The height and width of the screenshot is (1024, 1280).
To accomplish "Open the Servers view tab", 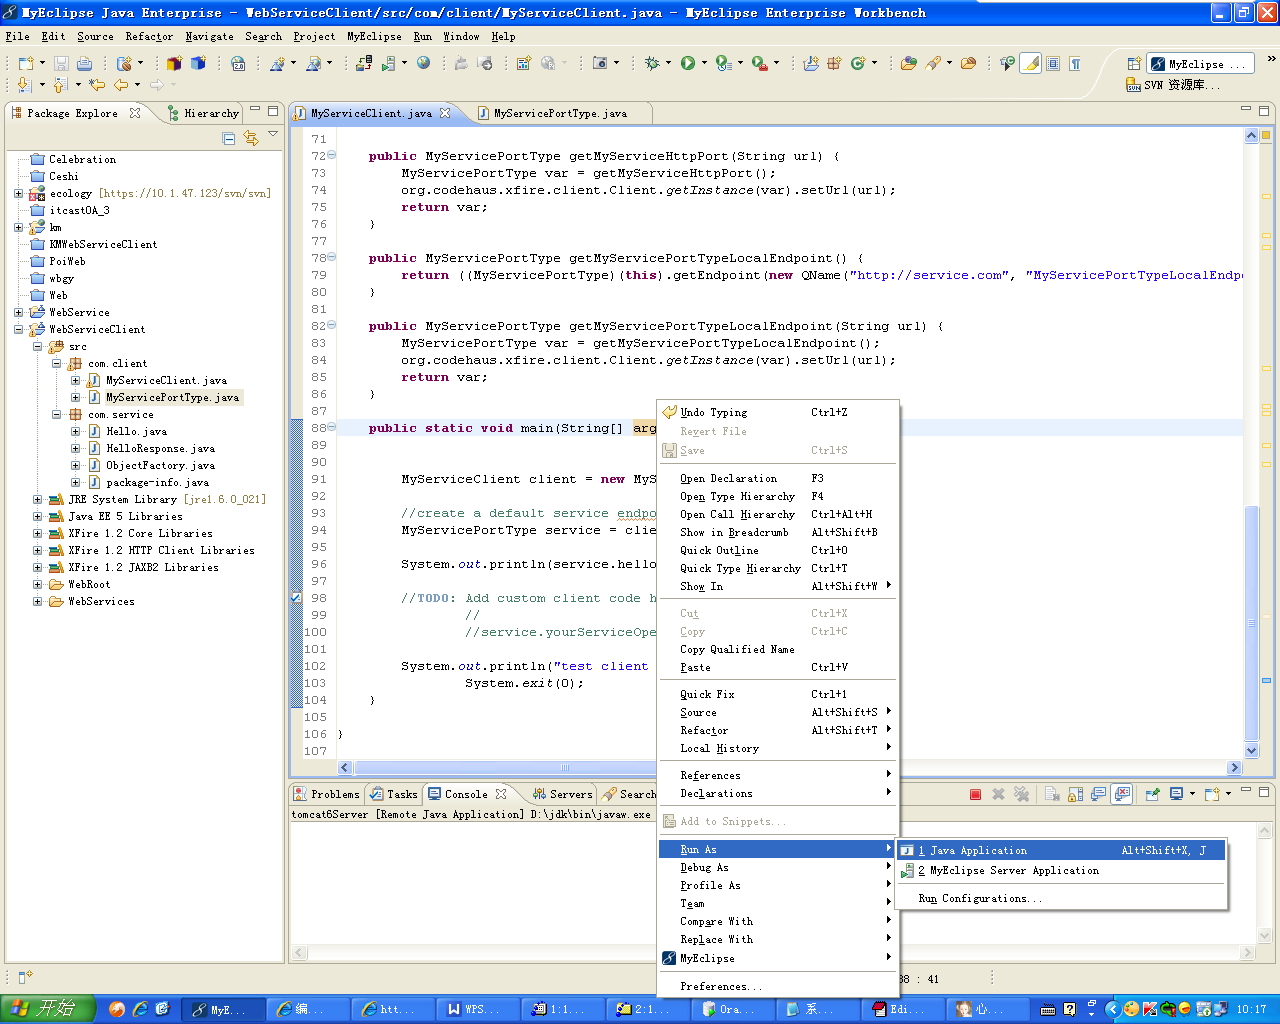I will point(562,794).
